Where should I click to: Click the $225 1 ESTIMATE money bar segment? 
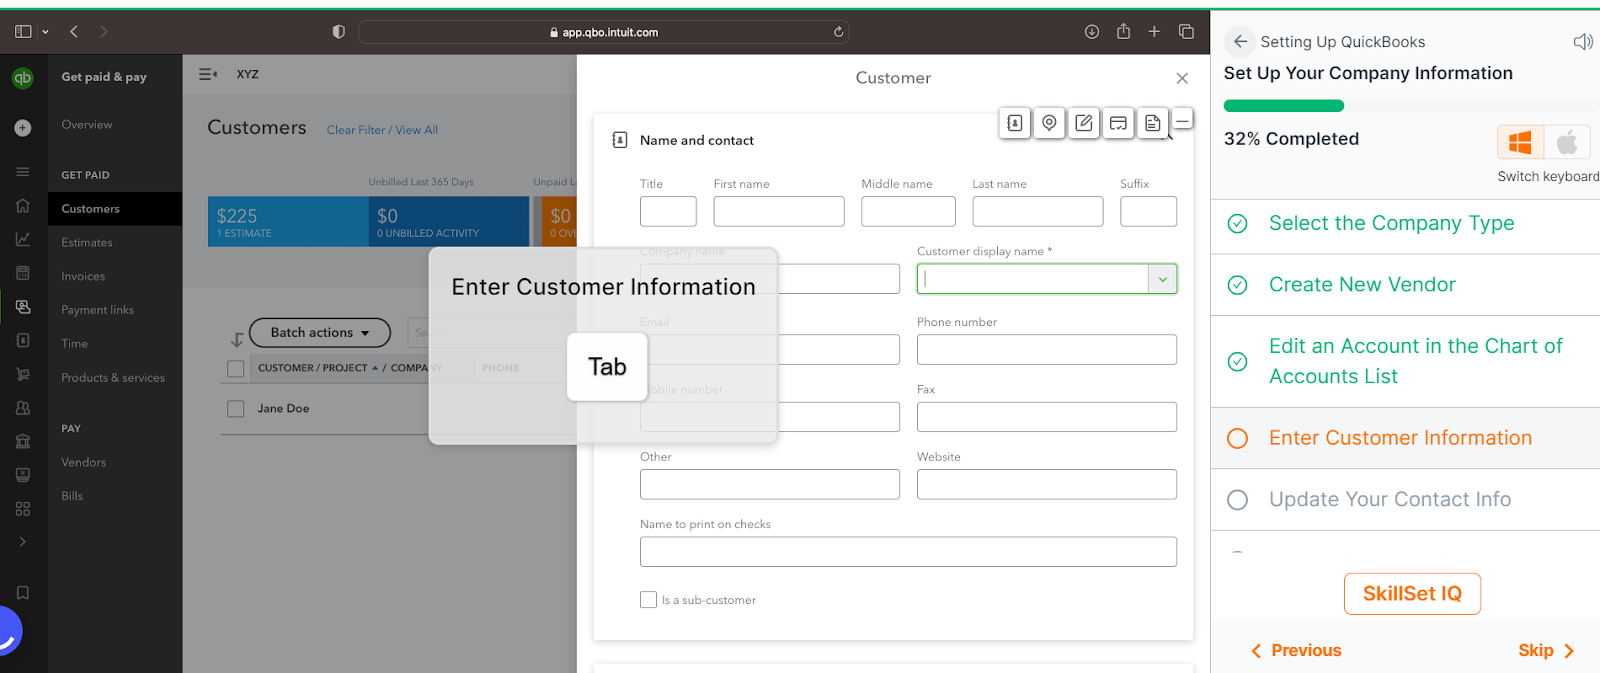point(288,222)
